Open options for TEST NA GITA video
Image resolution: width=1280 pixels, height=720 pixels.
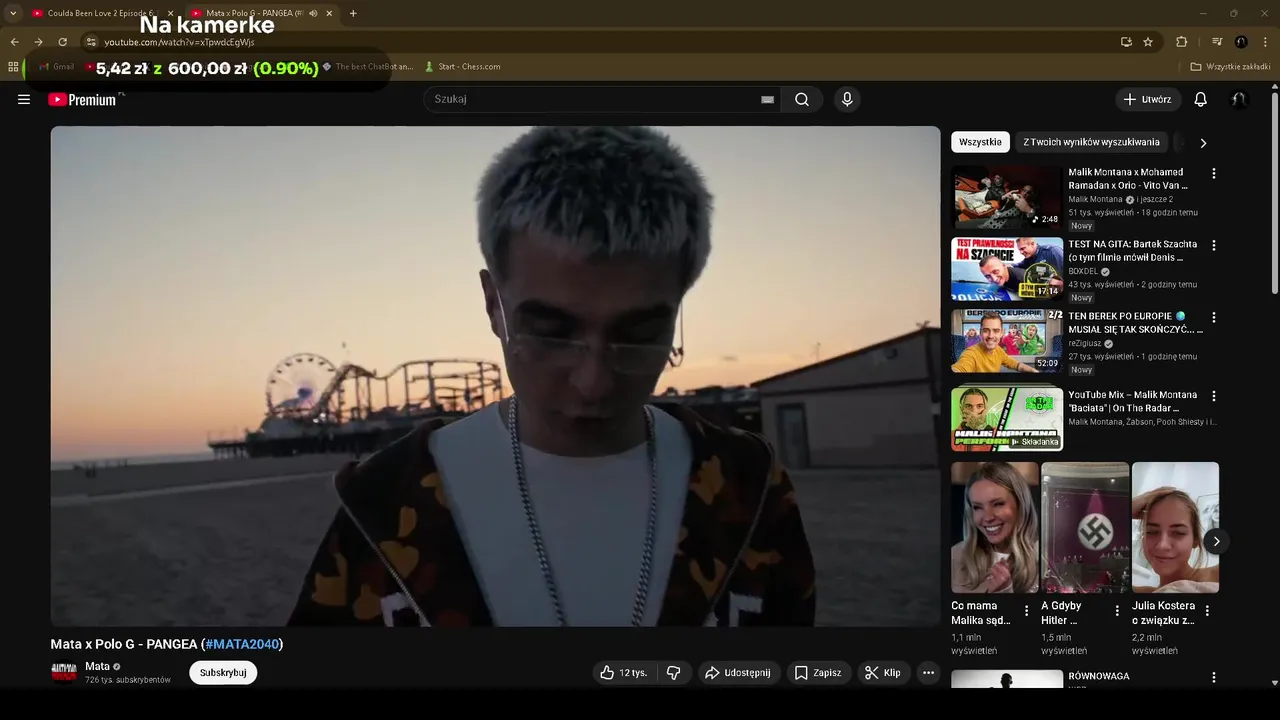point(1214,245)
